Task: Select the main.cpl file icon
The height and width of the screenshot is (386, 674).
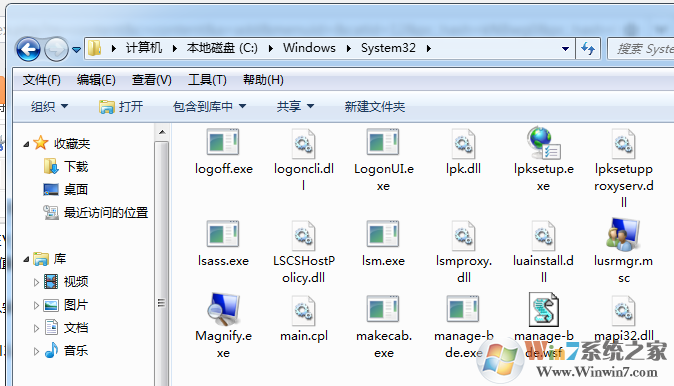Action: pos(303,310)
